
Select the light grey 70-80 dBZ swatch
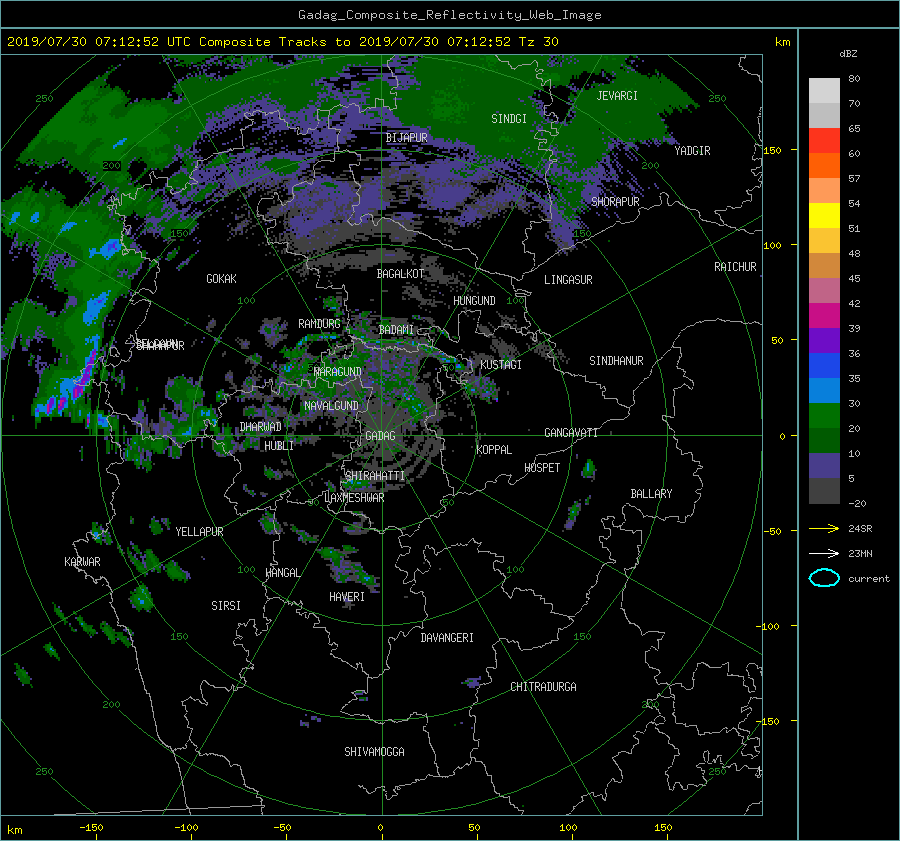tap(824, 91)
